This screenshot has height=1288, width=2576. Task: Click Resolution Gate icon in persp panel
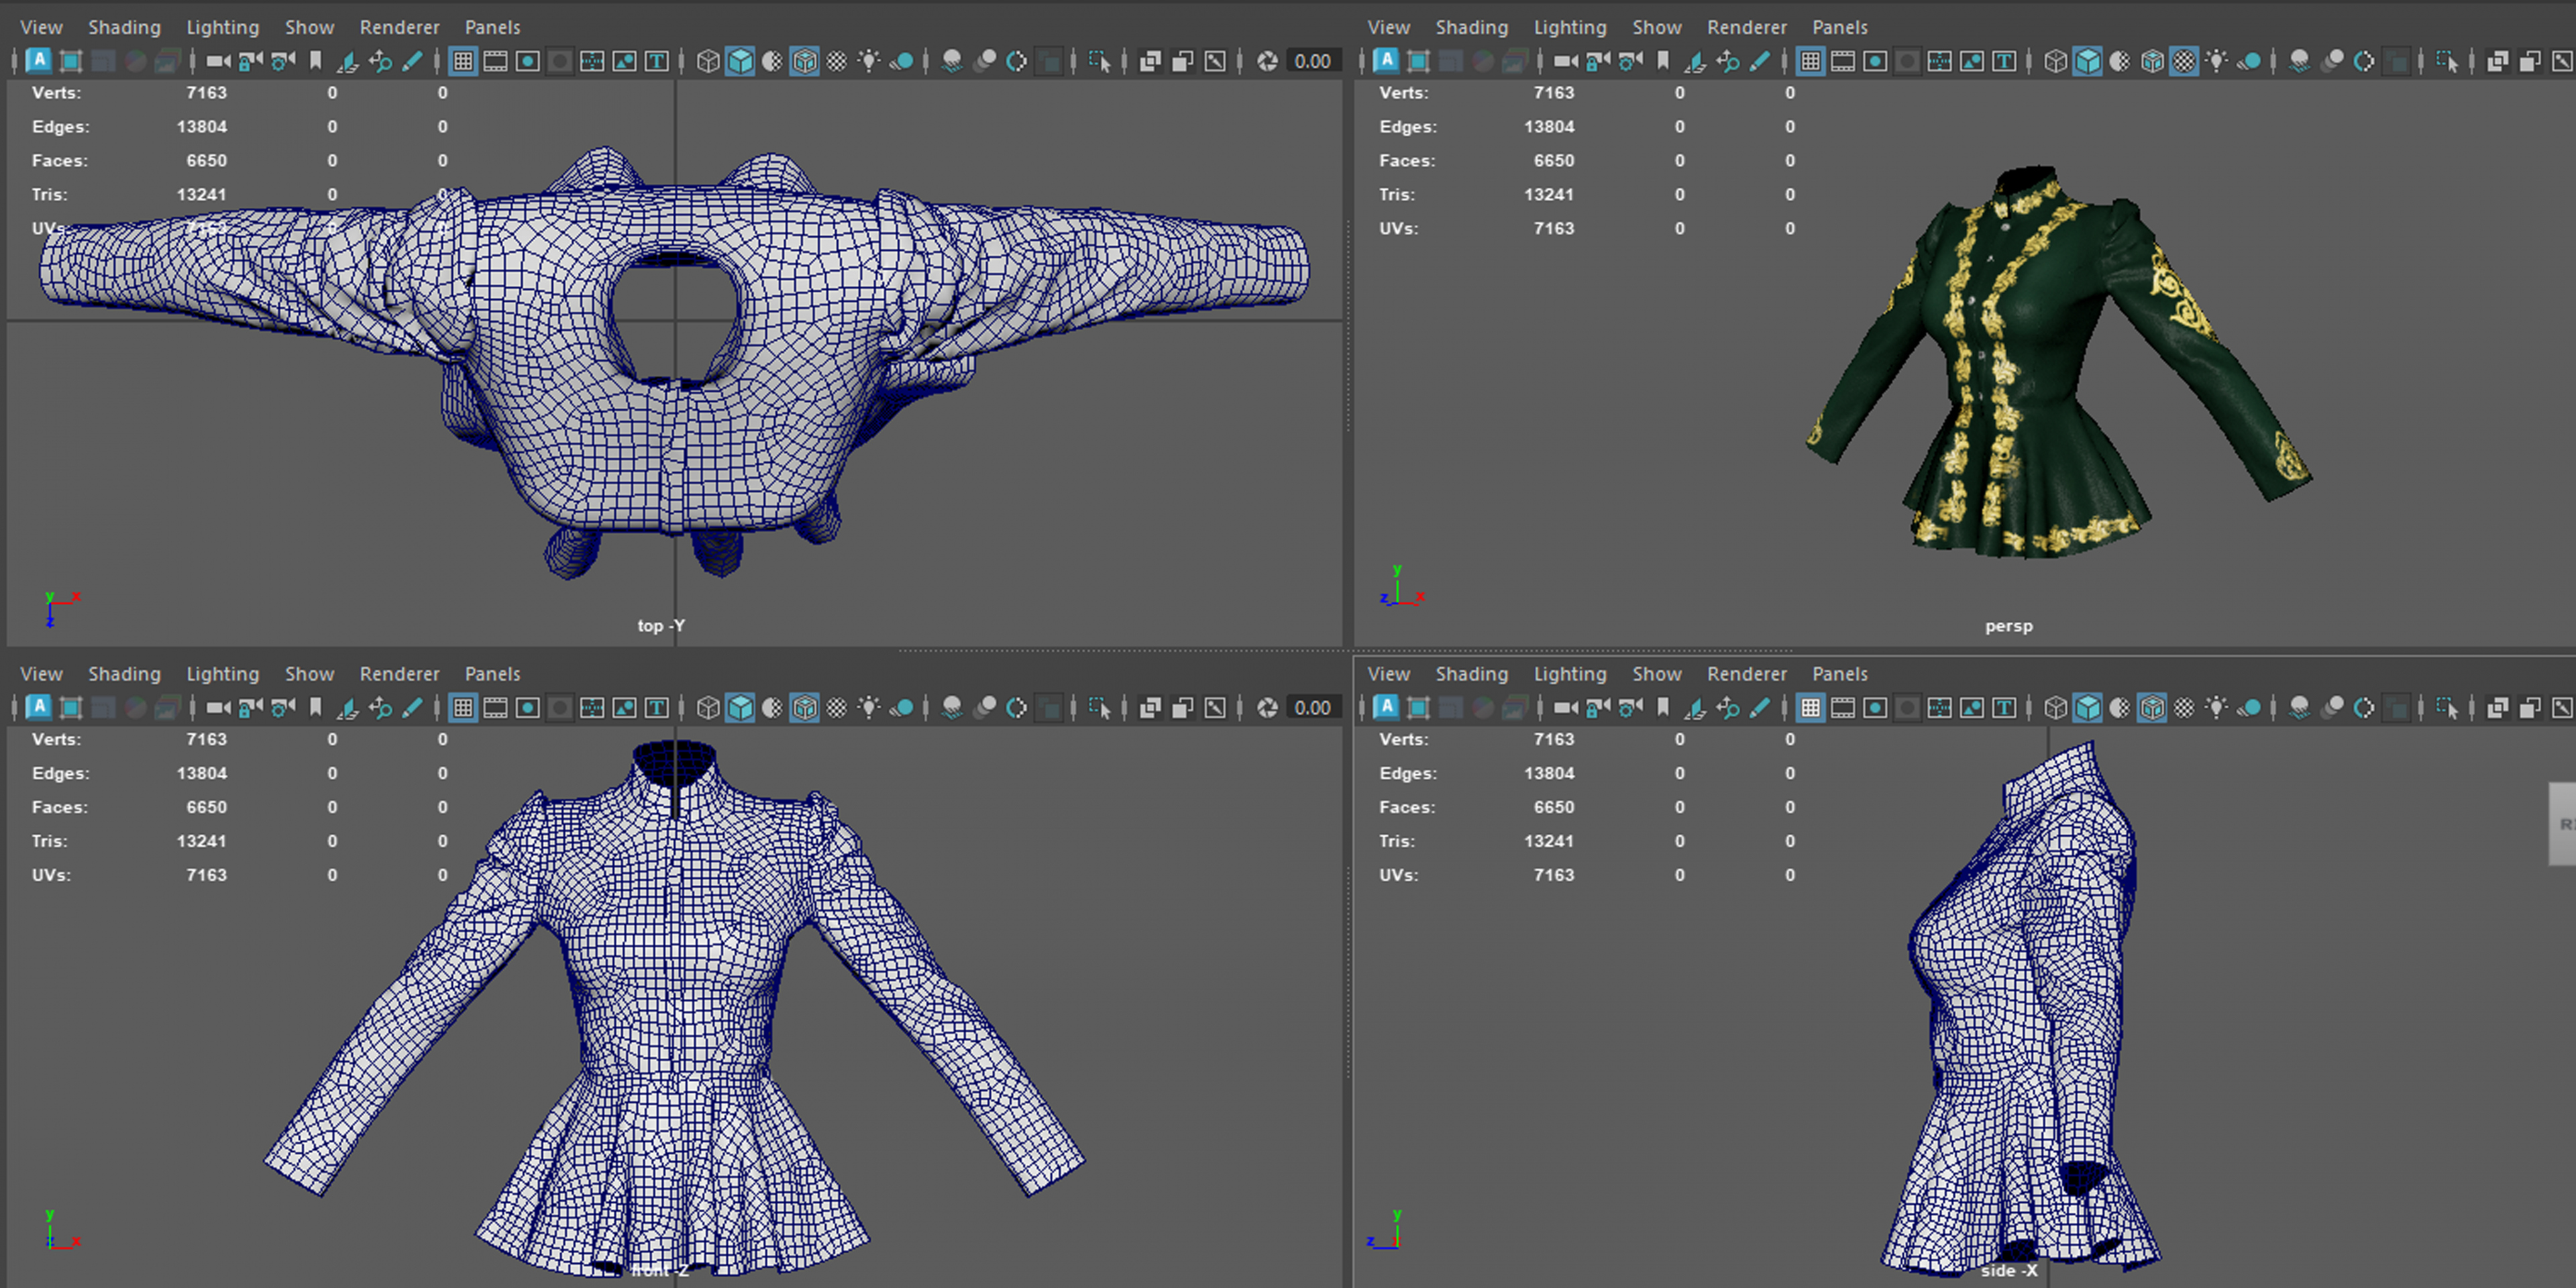[x=1875, y=61]
